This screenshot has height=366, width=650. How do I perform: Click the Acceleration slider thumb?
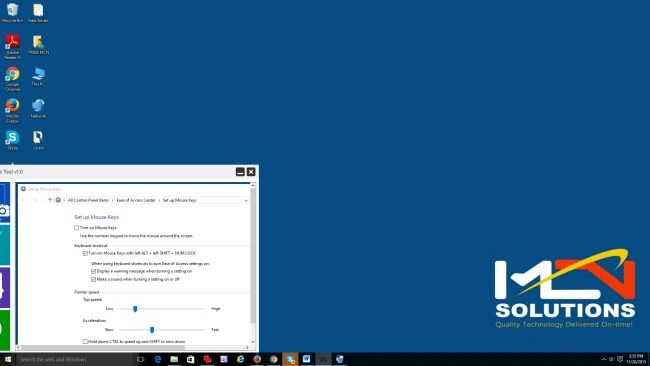[x=152, y=330]
